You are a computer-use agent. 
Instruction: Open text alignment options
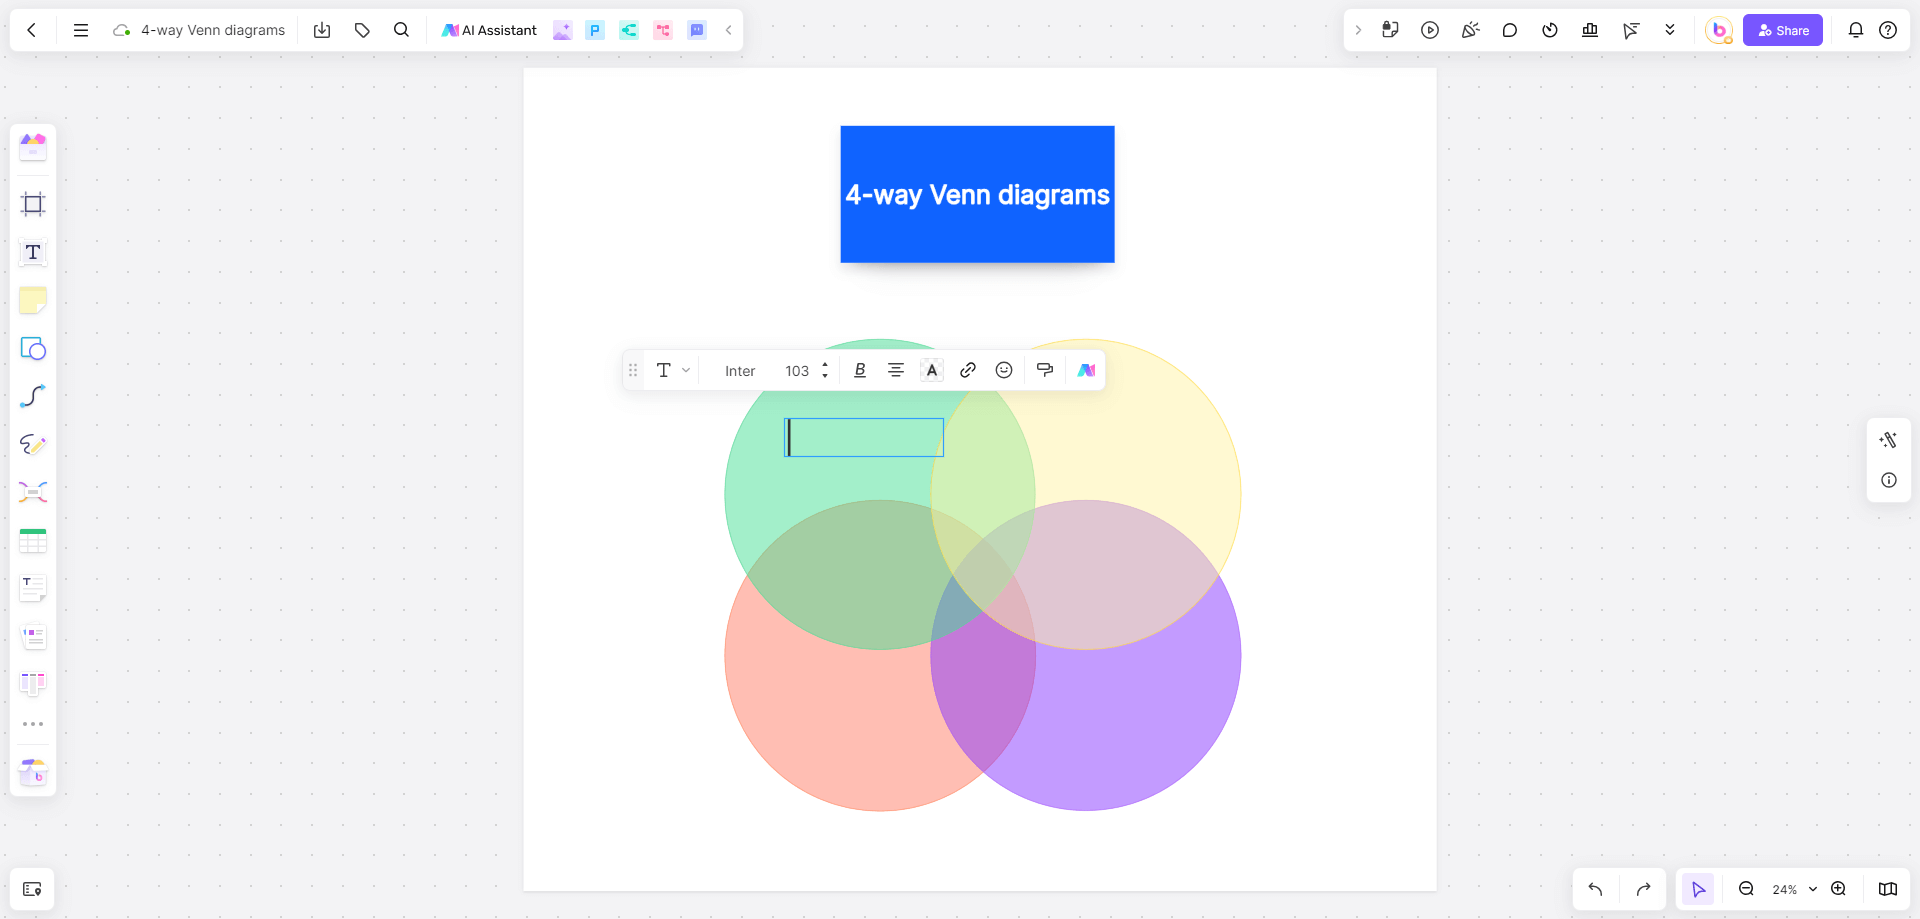tap(896, 370)
